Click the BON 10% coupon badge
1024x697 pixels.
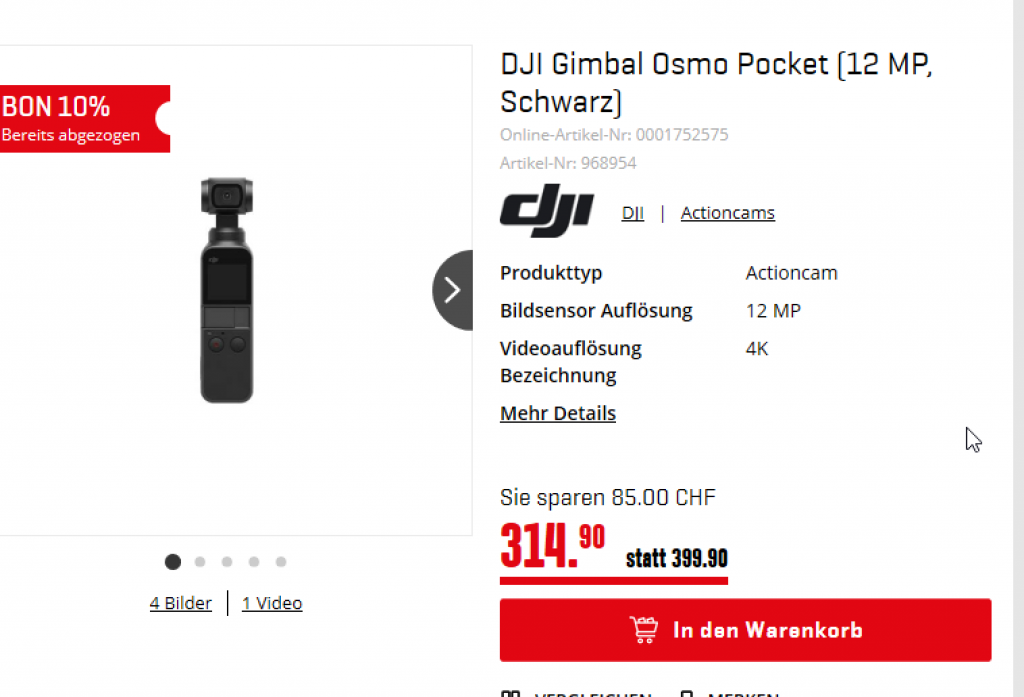coord(85,119)
